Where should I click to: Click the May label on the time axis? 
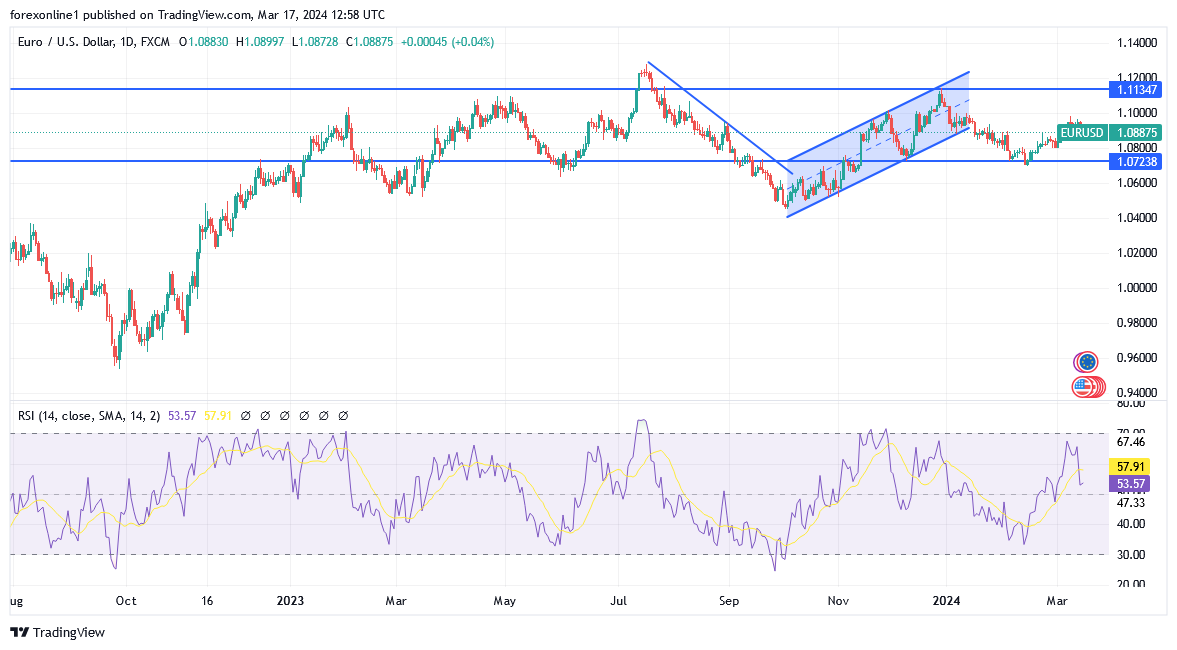[504, 600]
